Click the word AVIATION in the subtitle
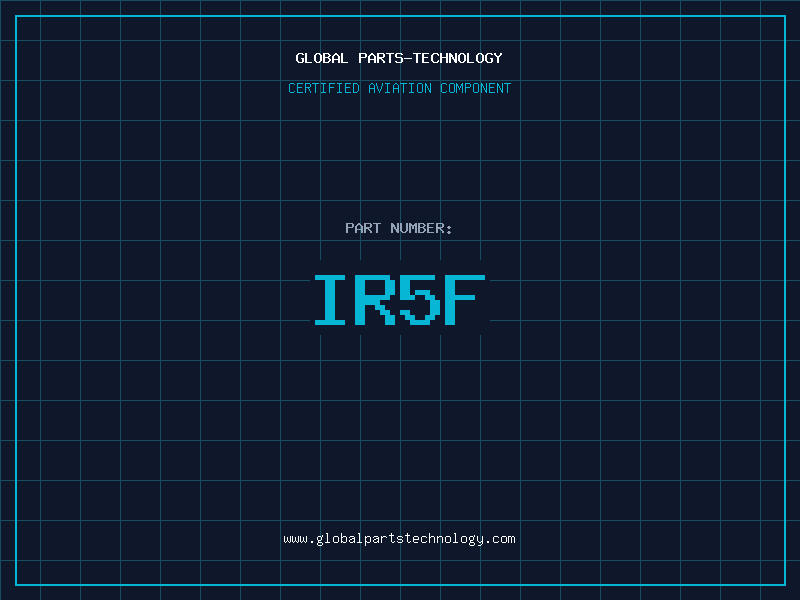800x600 pixels. 400,88
